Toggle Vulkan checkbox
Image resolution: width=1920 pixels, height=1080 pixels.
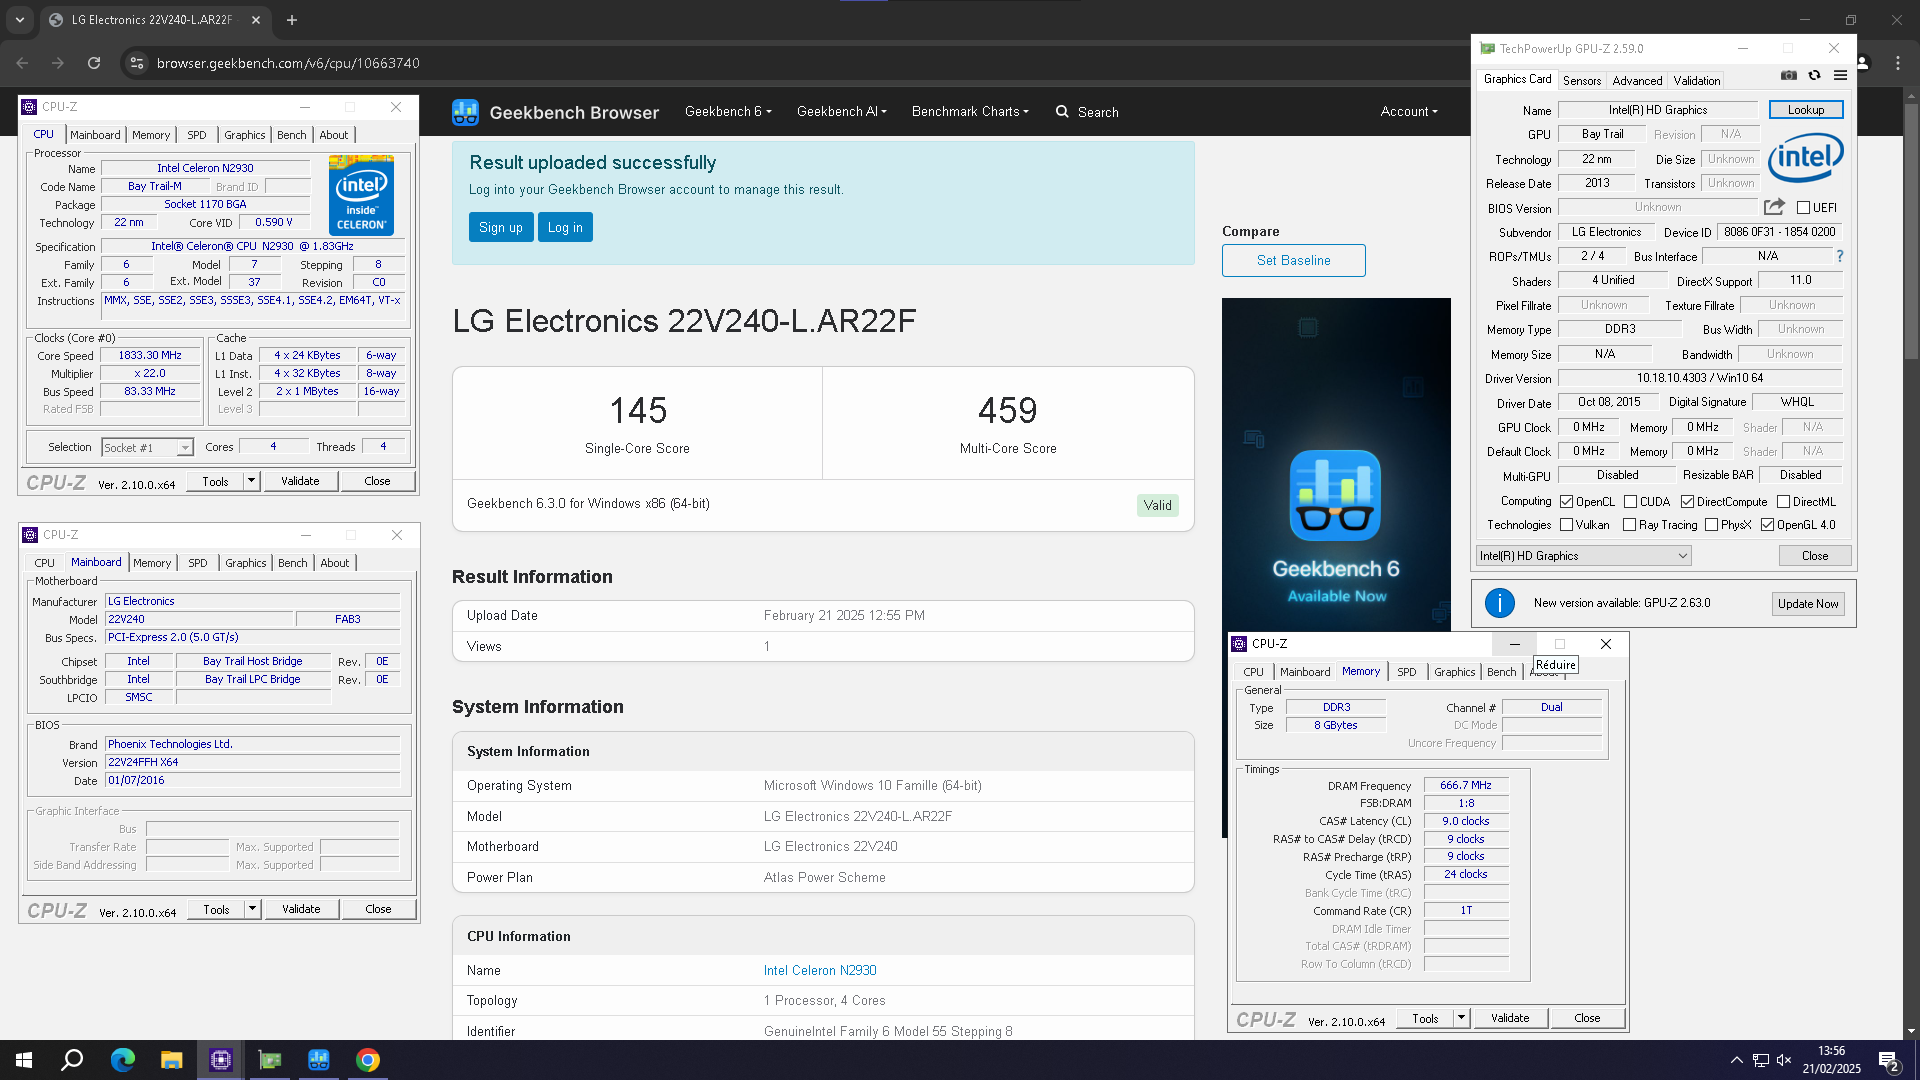pyautogui.click(x=1567, y=525)
